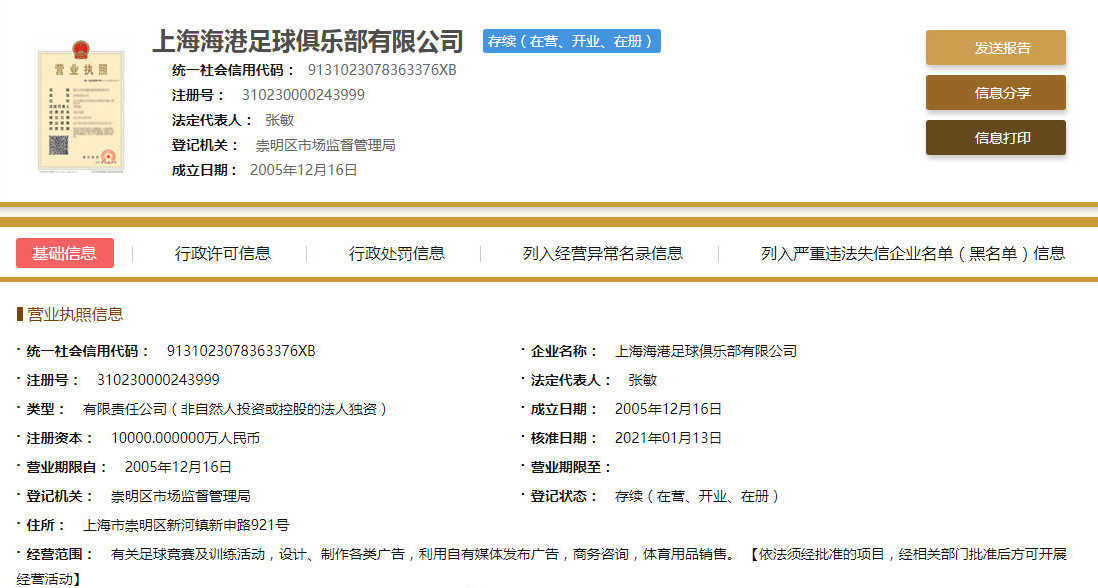Click the blue 存续 status badge
The image size is (1098, 588).
click(x=571, y=41)
